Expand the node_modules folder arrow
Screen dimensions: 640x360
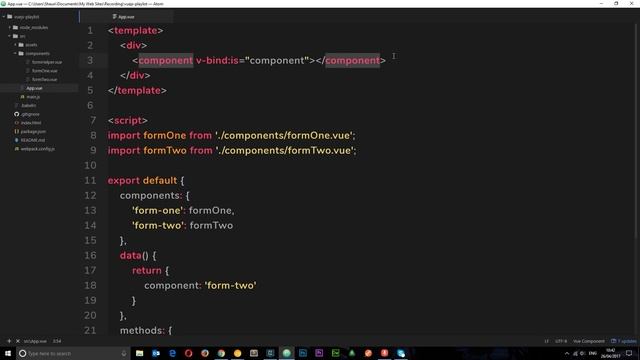pyautogui.click(x=10, y=27)
